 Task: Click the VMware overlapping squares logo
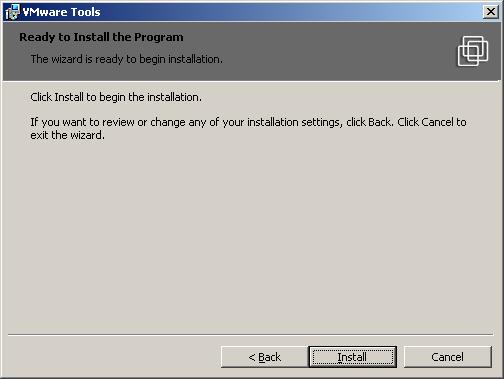pyautogui.click(x=473, y=51)
